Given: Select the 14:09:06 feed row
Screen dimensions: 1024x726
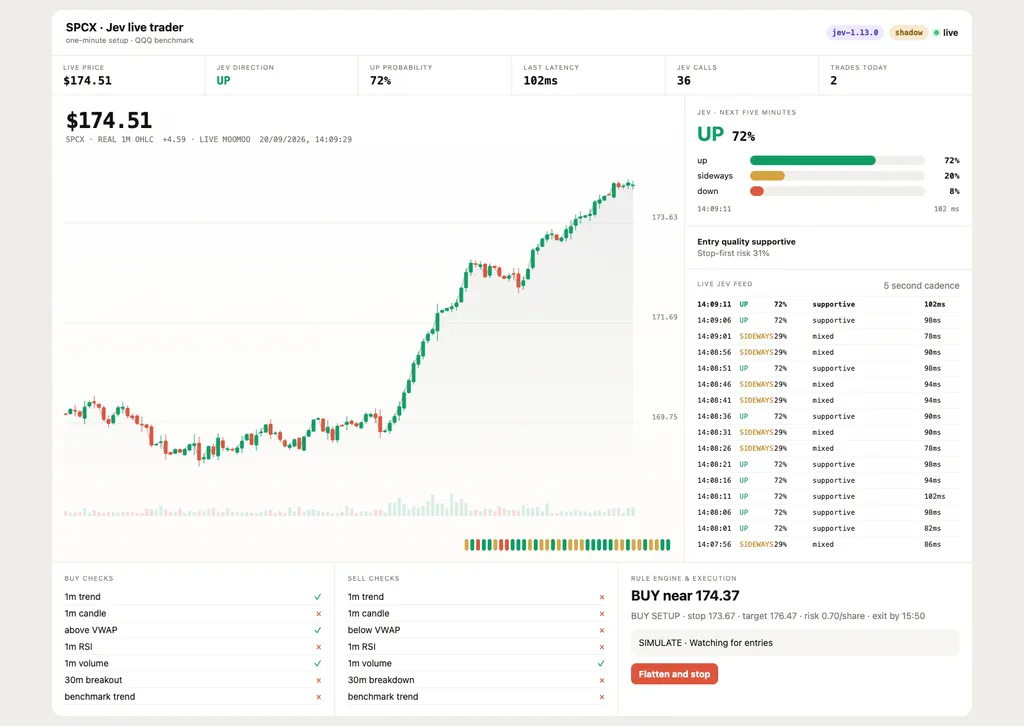Looking at the screenshot, I should 828,321.
